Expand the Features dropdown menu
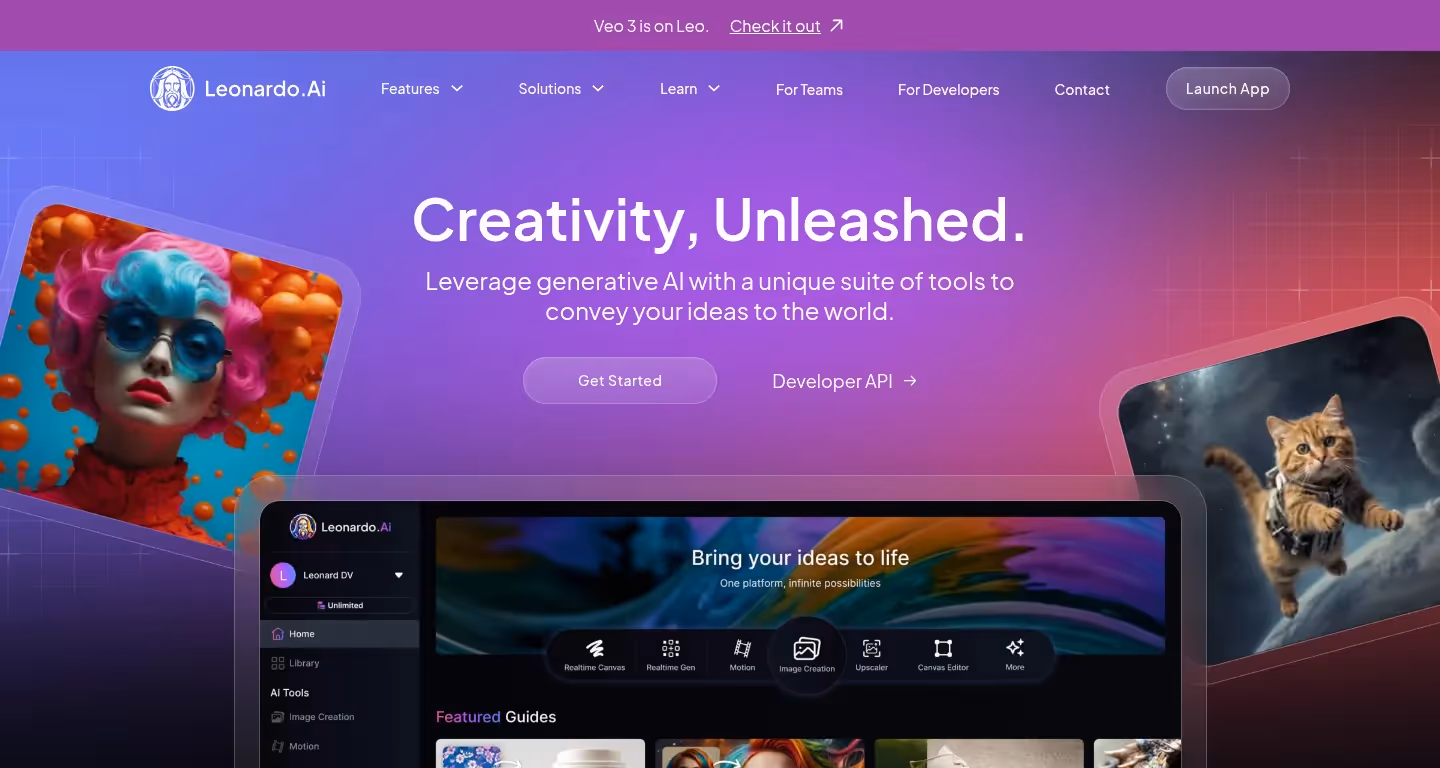1440x768 pixels. click(x=422, y=89)
